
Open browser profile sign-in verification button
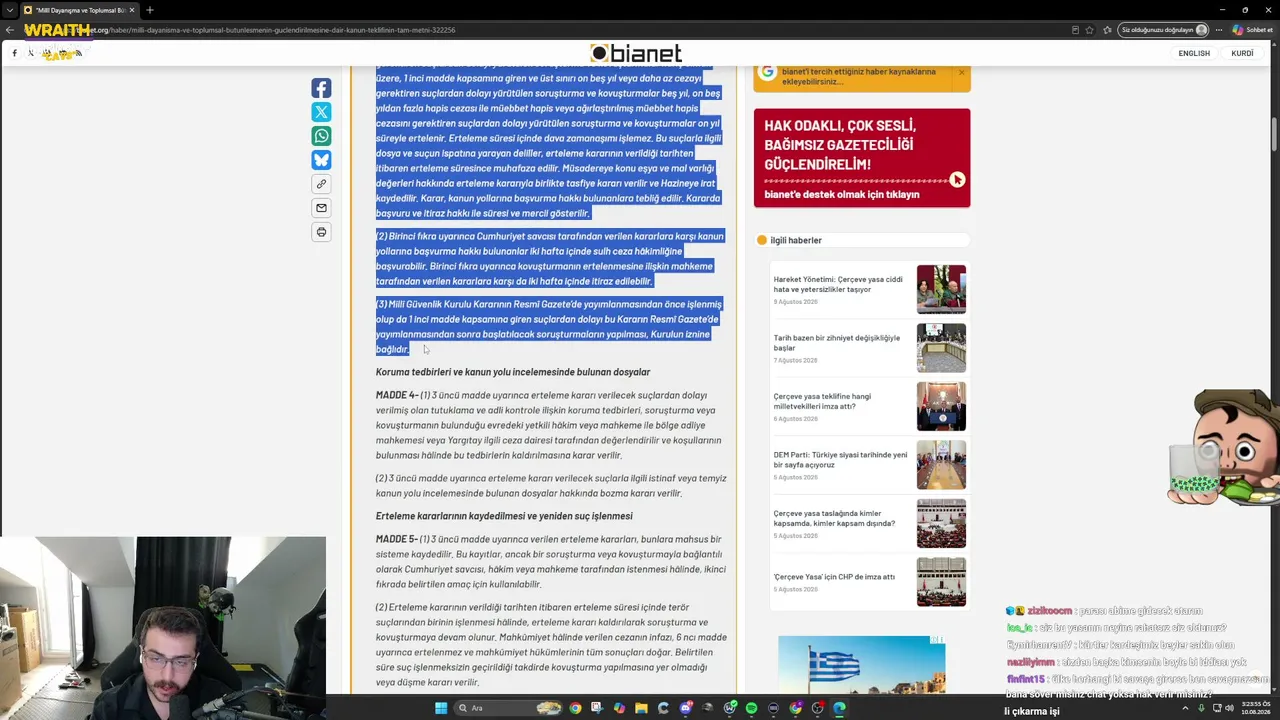[x=1164, y=30]
